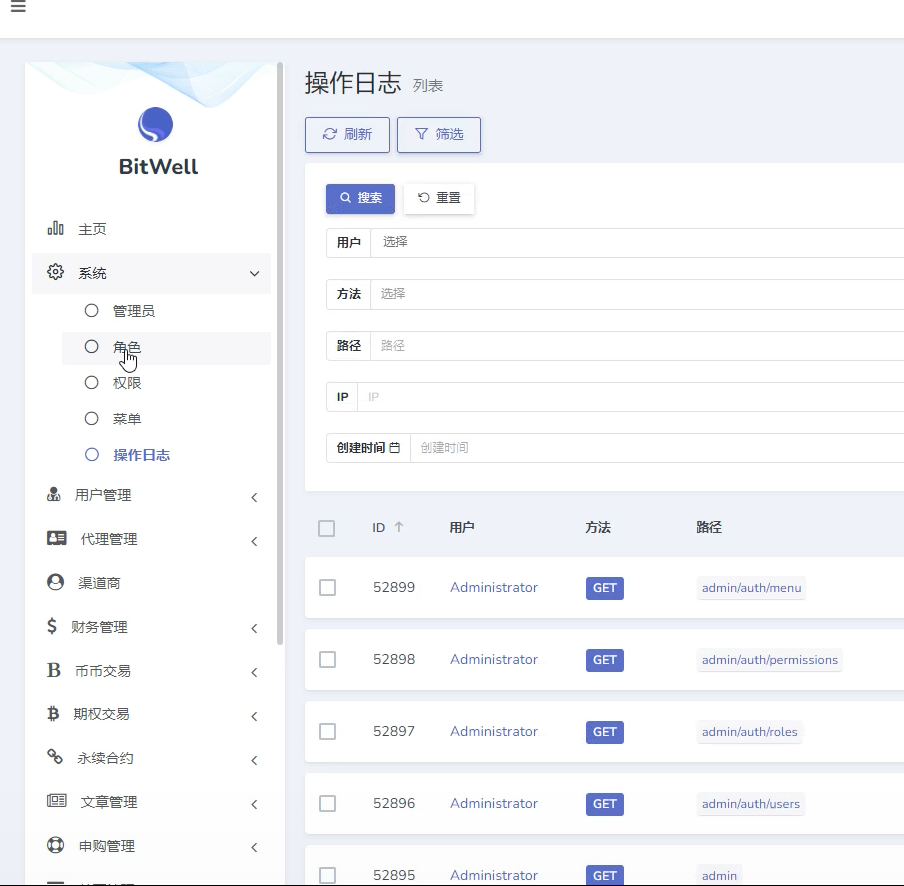Click the 文章管理 article management icon
Viewport: 904px width, 886px height.
pos(55,801)
